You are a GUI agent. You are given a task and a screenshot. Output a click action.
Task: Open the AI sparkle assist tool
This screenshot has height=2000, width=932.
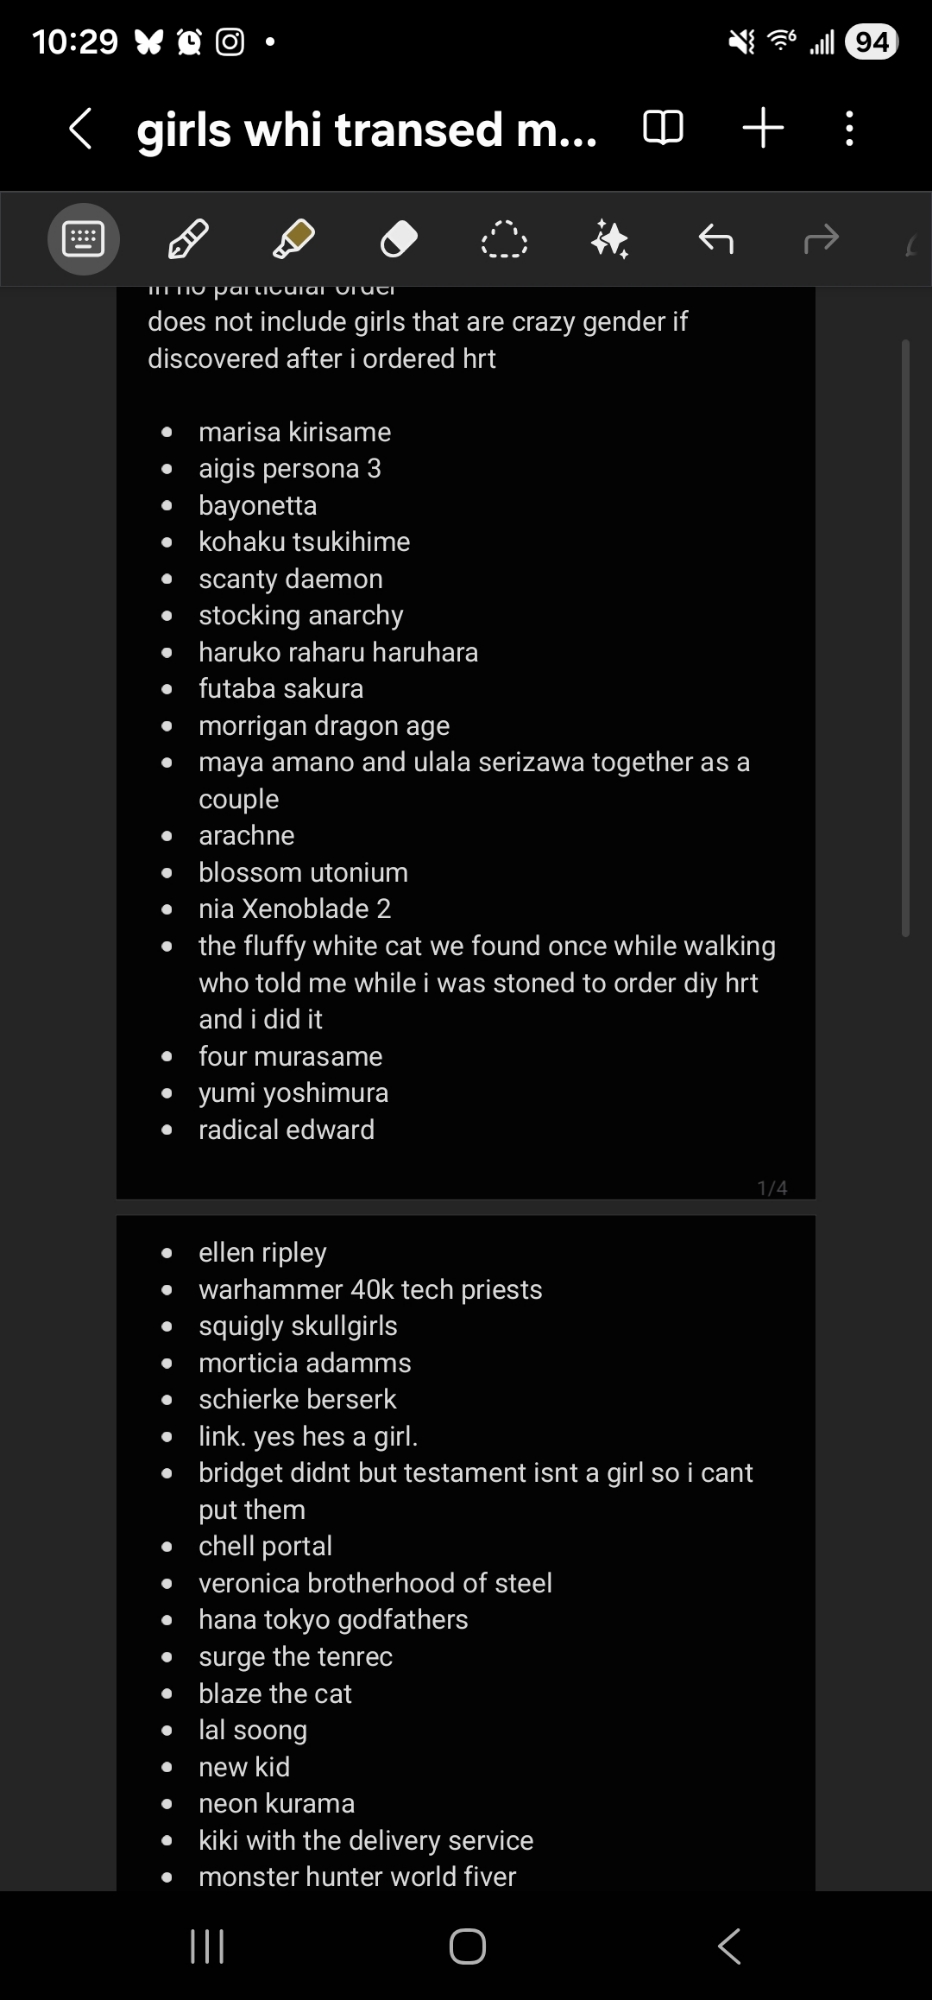pos(610,239)
